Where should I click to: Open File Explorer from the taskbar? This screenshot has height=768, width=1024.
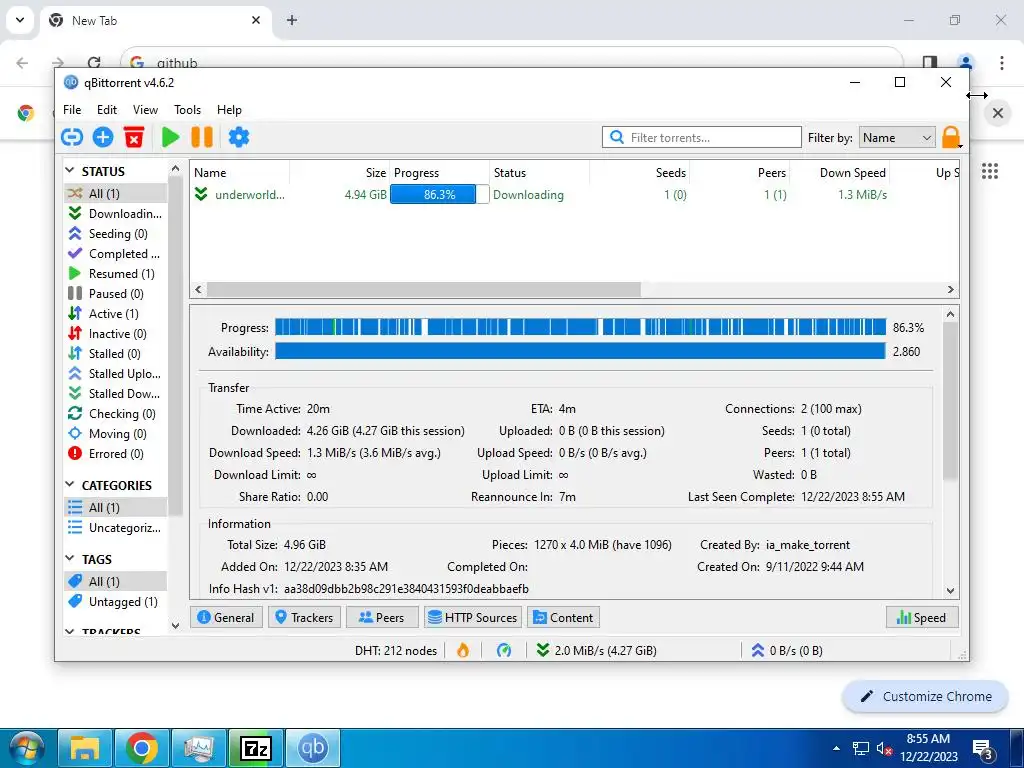[85, 748]
